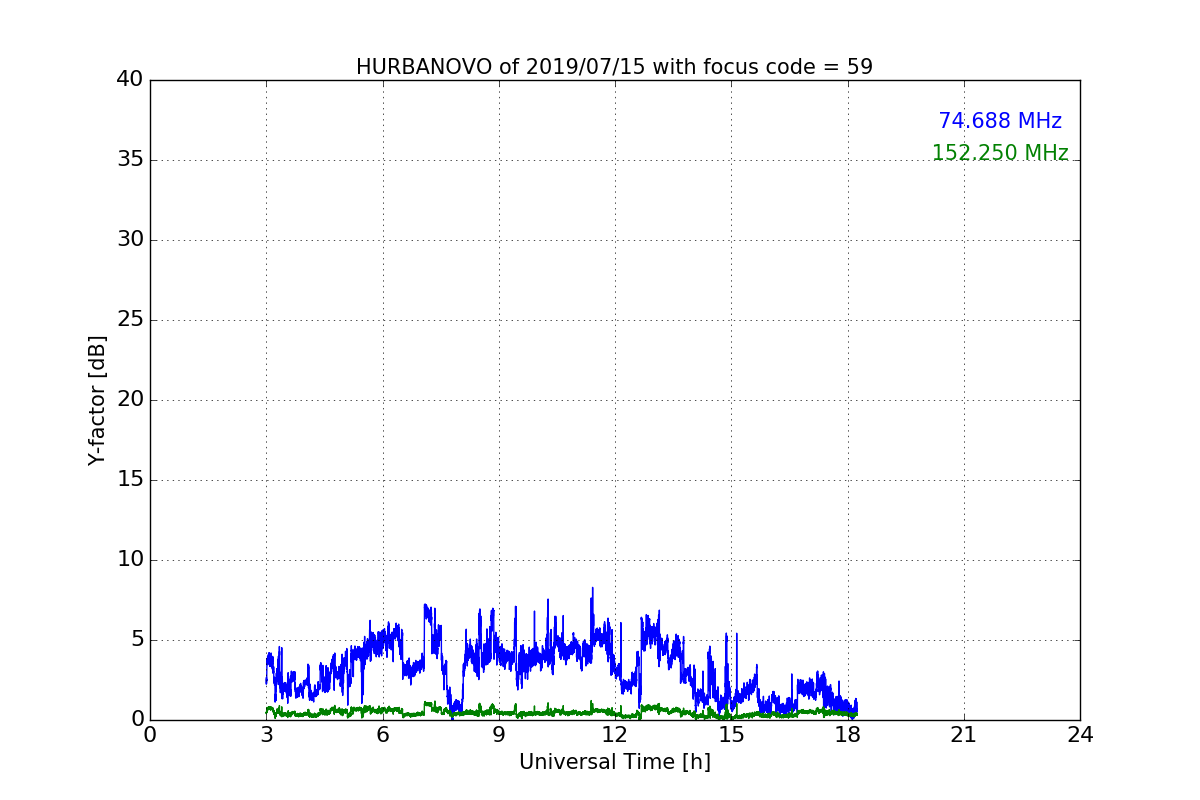Click x-axis tick label 21
The height and width of the screenshot is (800, 1200).
(964, 734)
